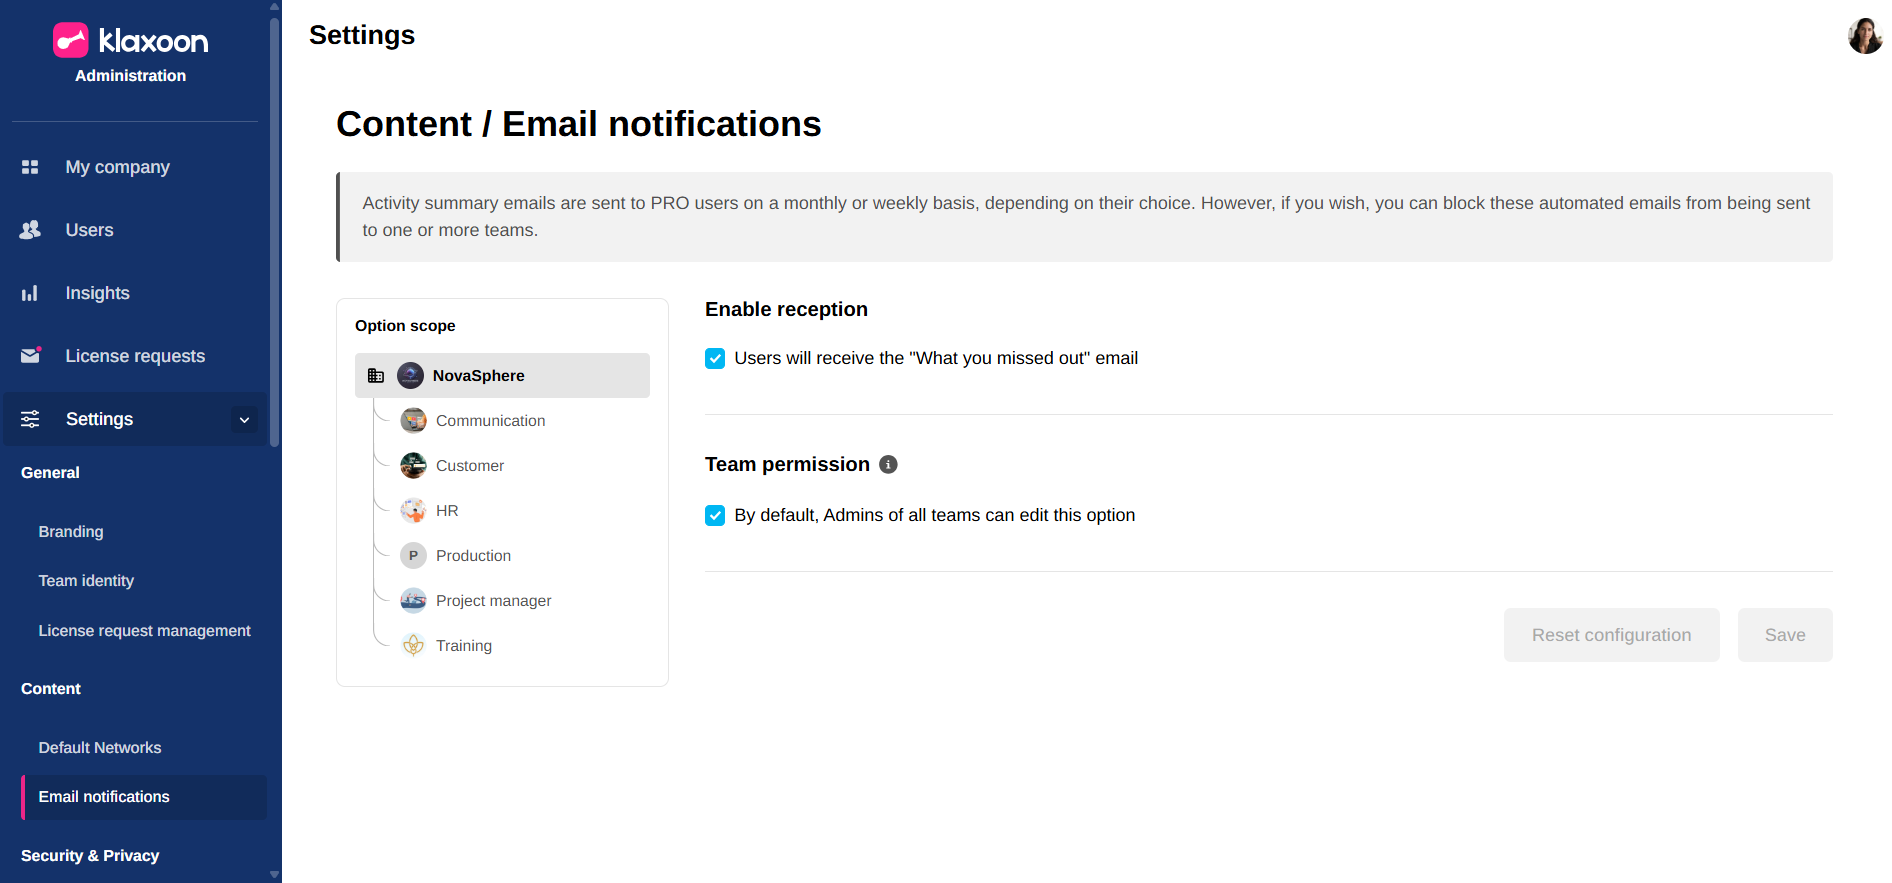Click the Users people icon
The width and height of the screenshot is (1892, 883).
click(30, 230)
